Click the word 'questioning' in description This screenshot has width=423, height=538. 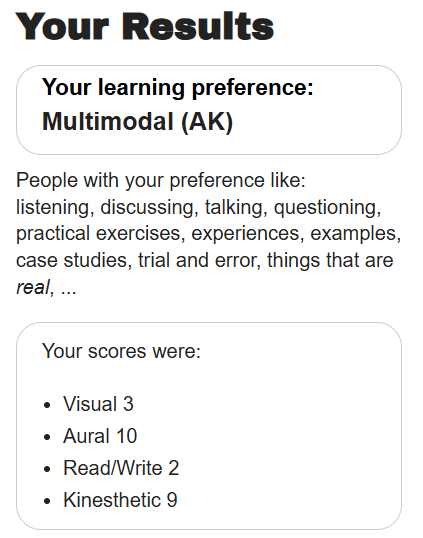[327, 208]
